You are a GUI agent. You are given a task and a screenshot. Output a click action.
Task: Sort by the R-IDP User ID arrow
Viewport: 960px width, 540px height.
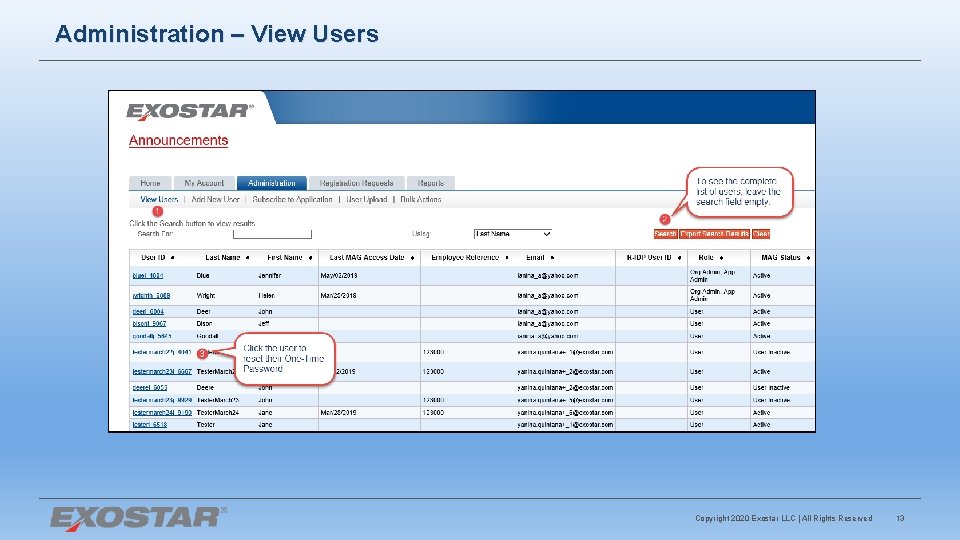(x=680, y=258)
